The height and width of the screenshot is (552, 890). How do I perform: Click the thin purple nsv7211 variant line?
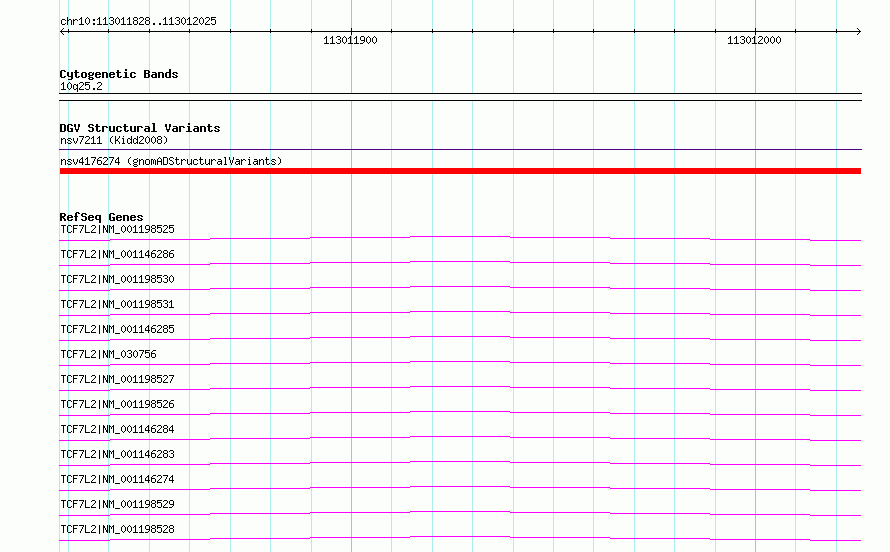pos(460,150)
